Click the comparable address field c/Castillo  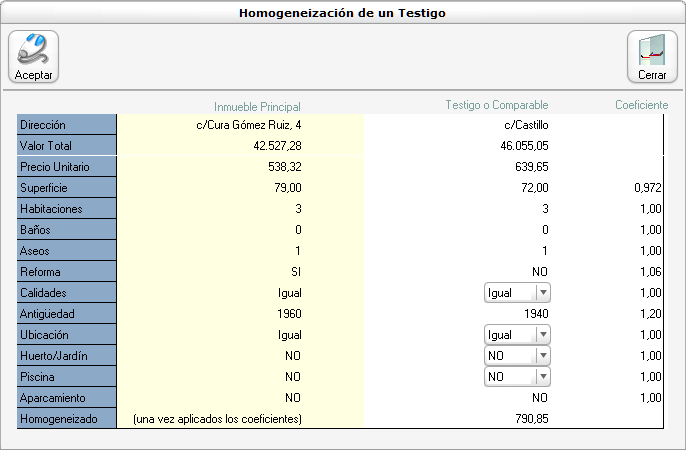point(527,125)
